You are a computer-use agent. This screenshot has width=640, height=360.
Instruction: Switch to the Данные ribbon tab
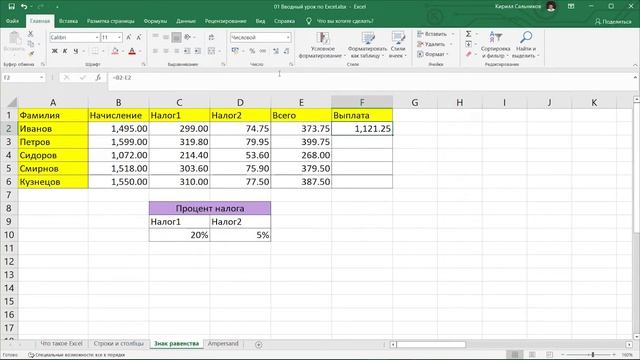[x=186, y=21]
